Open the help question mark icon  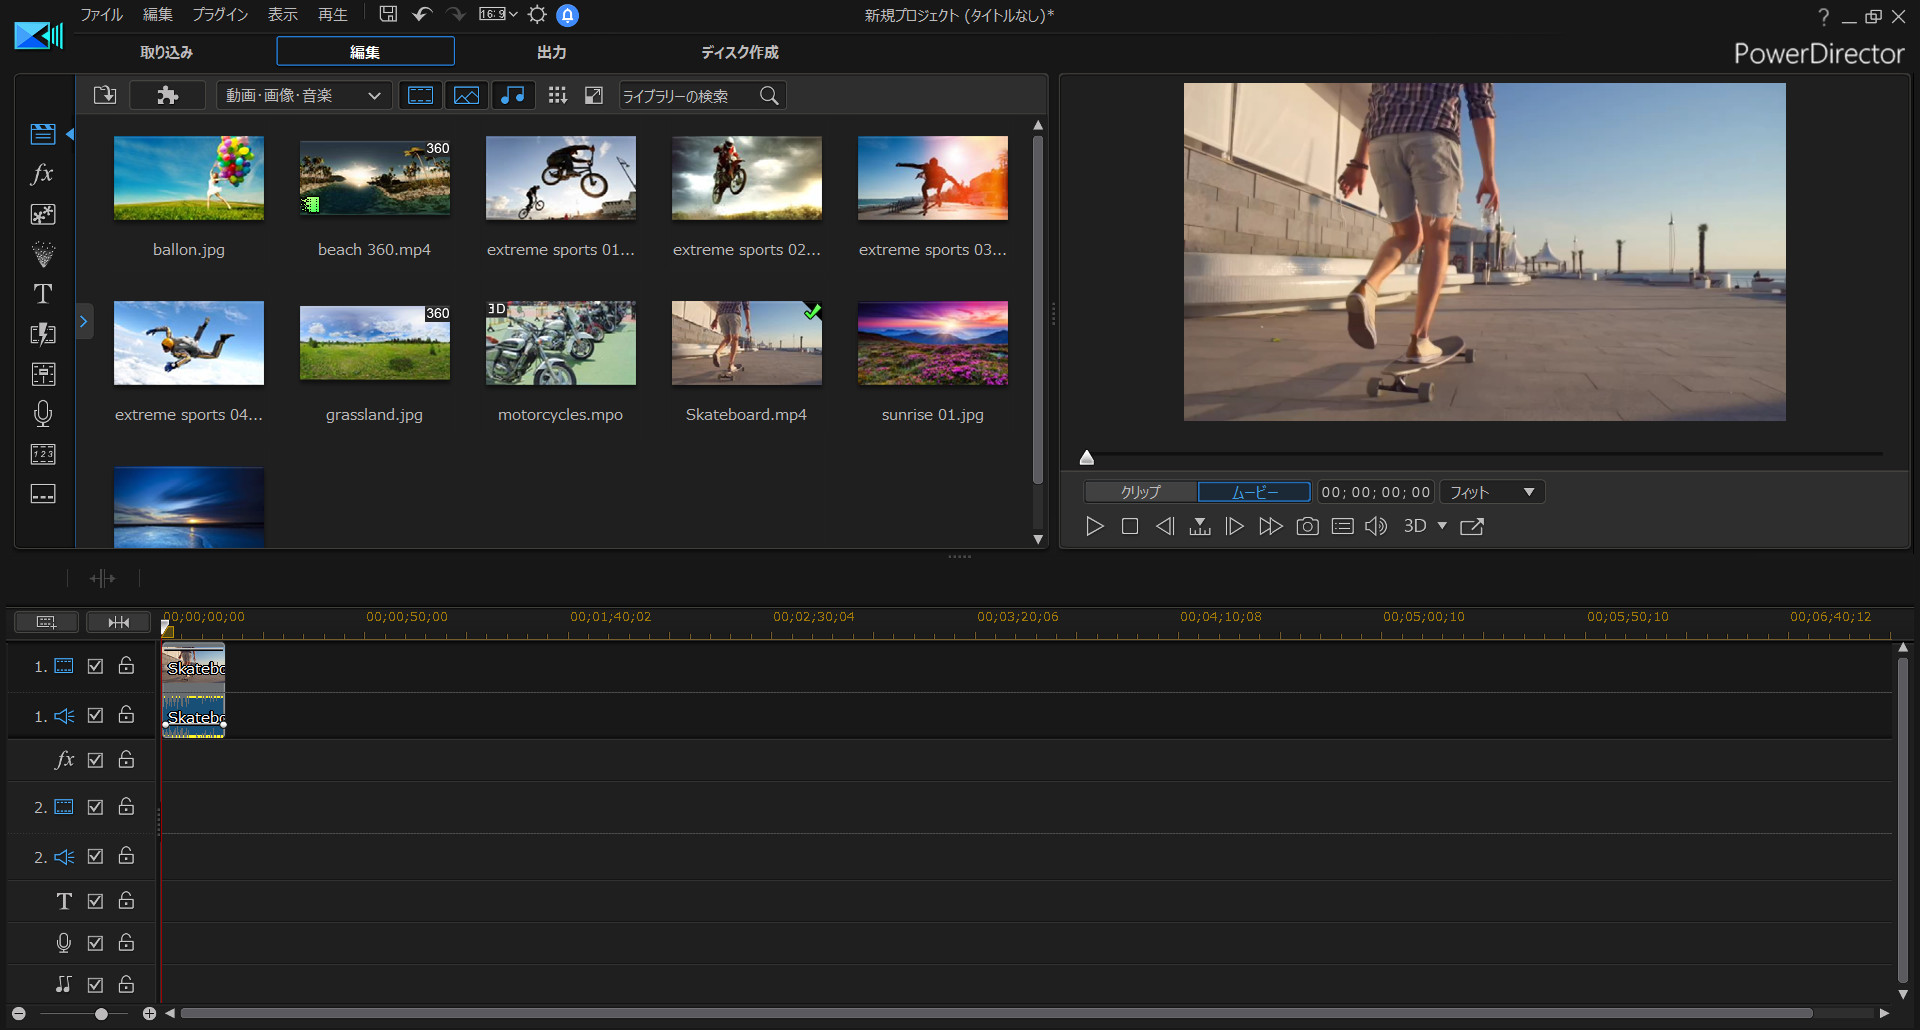click(1823, 17)
